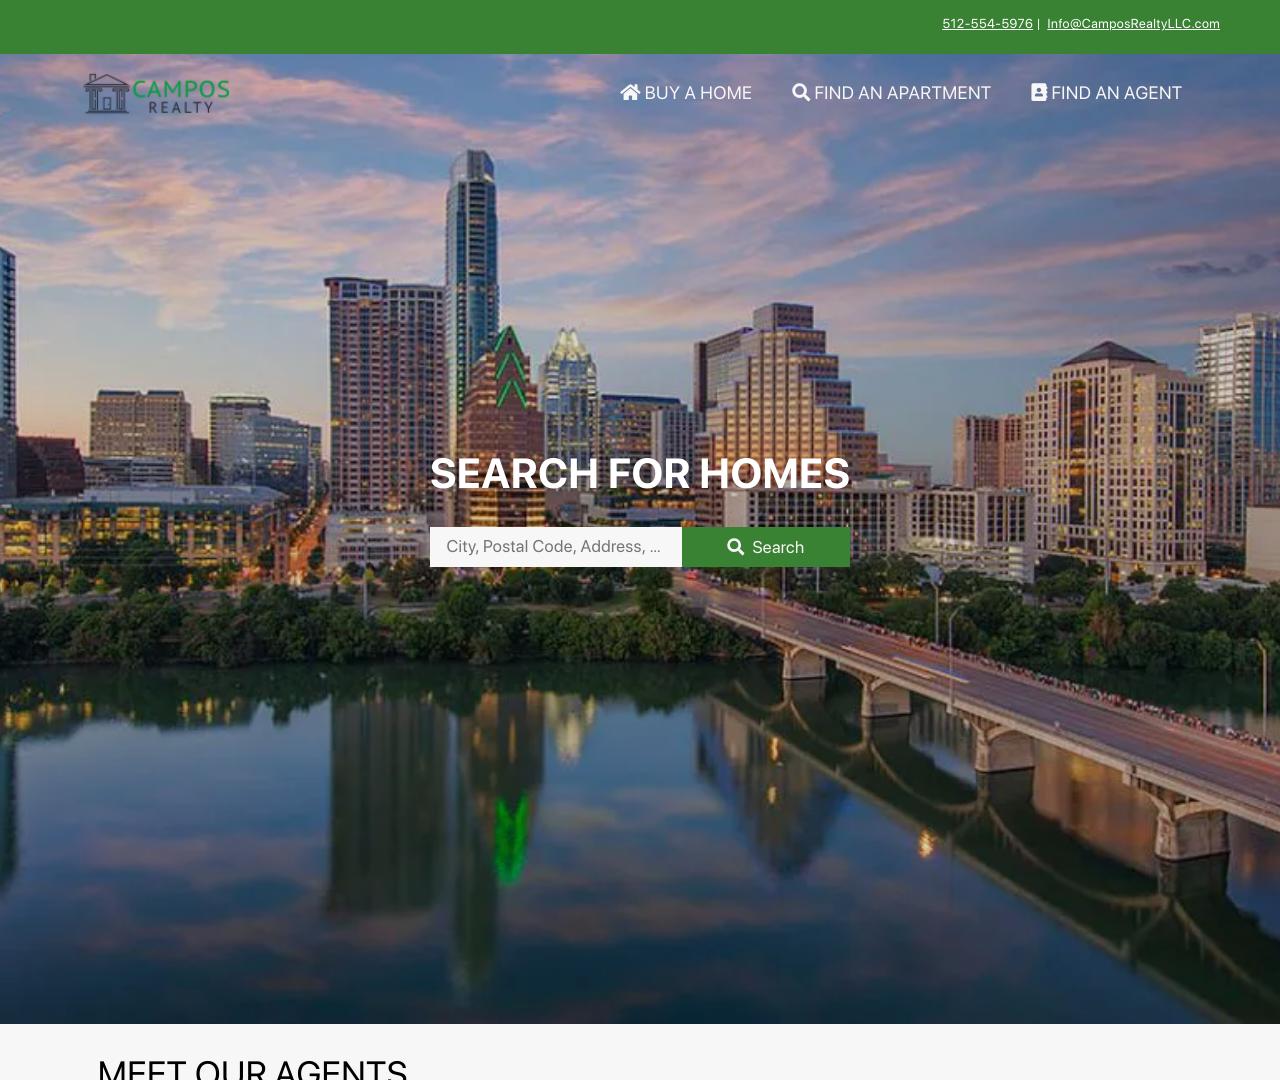Screen dimensions: 1280x1080
Task: Click the magnifier icon beside Find an Apartment
Action: point(801,93)
